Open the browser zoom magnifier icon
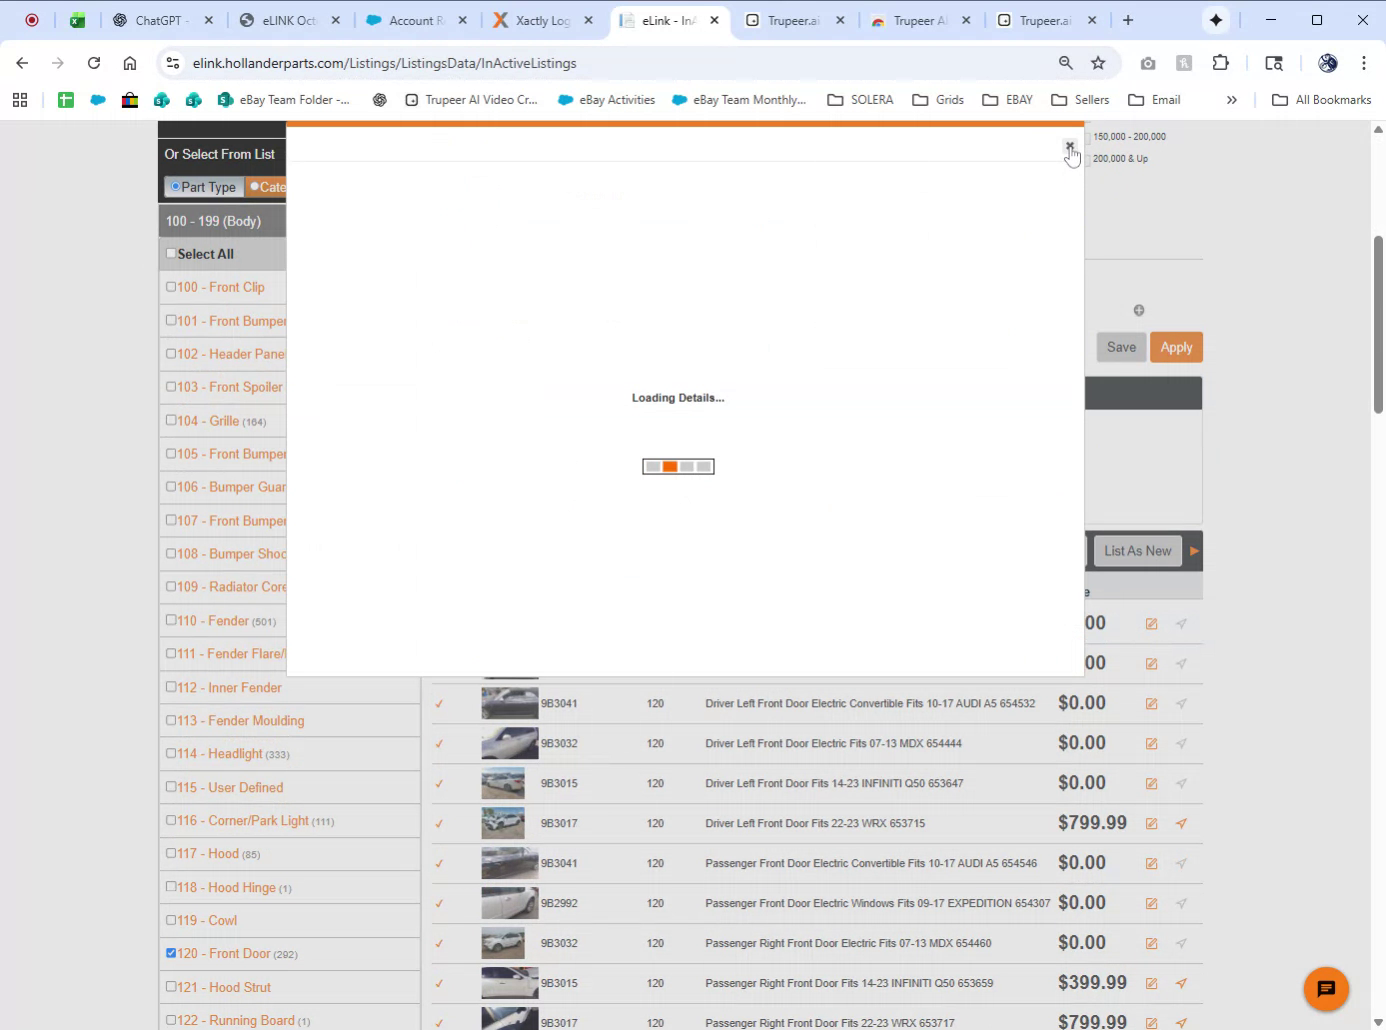This screenshot has width=1386, height=1030. (x=1066, y=63)
